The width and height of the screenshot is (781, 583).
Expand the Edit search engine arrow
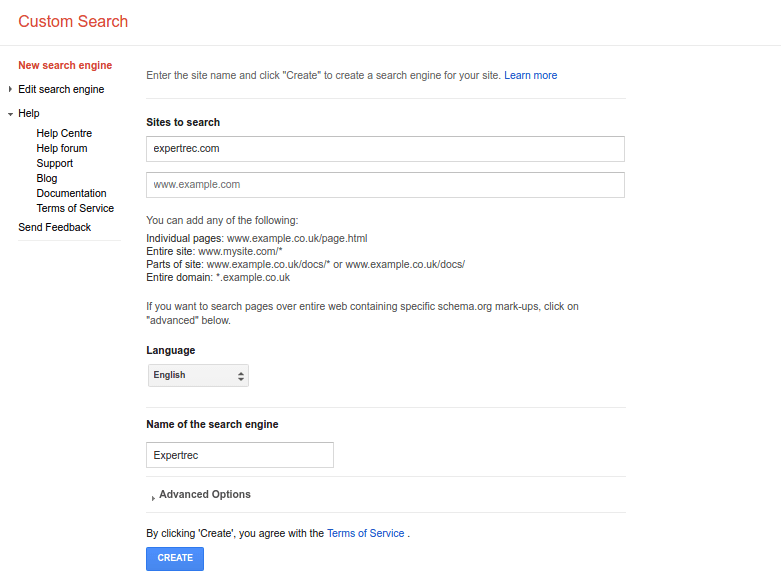(10, 90)
